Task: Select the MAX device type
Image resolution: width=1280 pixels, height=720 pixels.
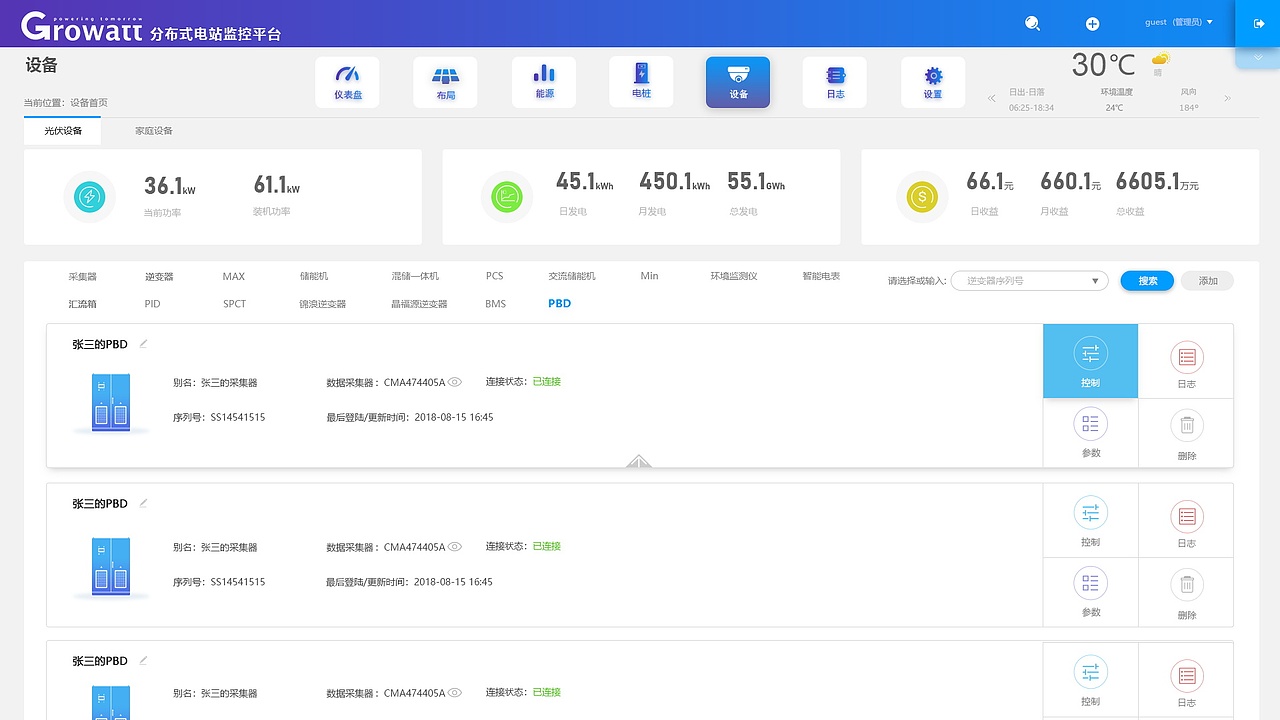Action: tap(233, 276)
